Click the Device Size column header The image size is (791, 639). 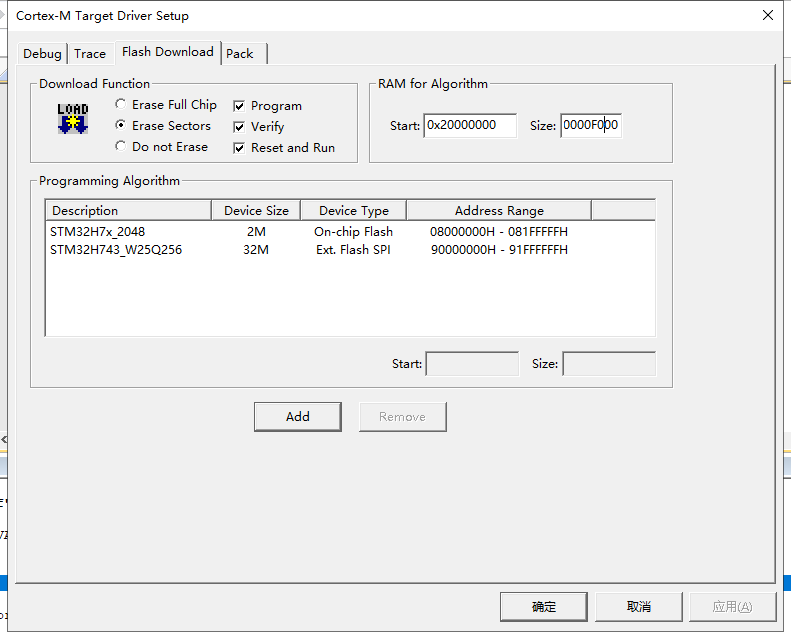[x=256, y=211]
